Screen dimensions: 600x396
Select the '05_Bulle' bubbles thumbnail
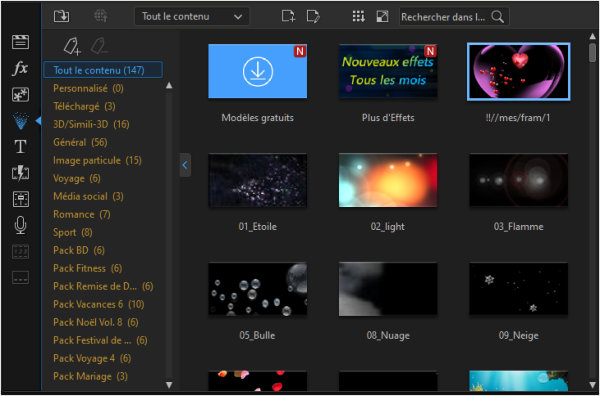pos(258,289)
